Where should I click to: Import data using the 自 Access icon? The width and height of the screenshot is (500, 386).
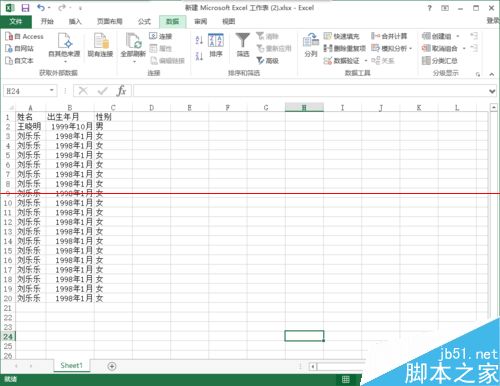point(24,36)
